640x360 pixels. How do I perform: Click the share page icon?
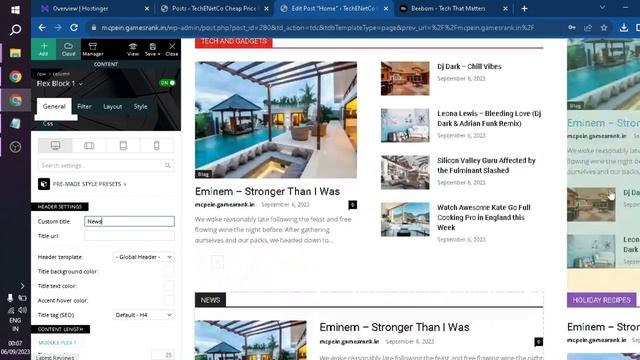tap(588, 28)
